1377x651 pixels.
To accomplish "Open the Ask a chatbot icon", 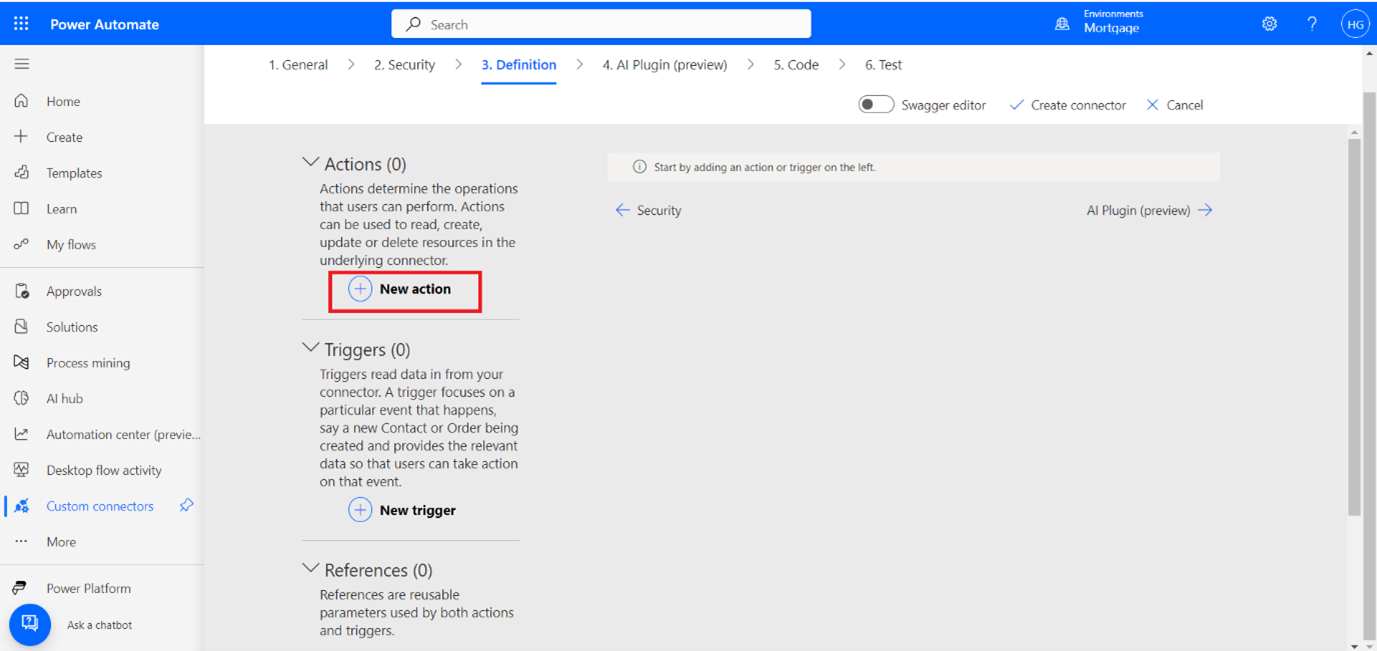I will (30, 624).
